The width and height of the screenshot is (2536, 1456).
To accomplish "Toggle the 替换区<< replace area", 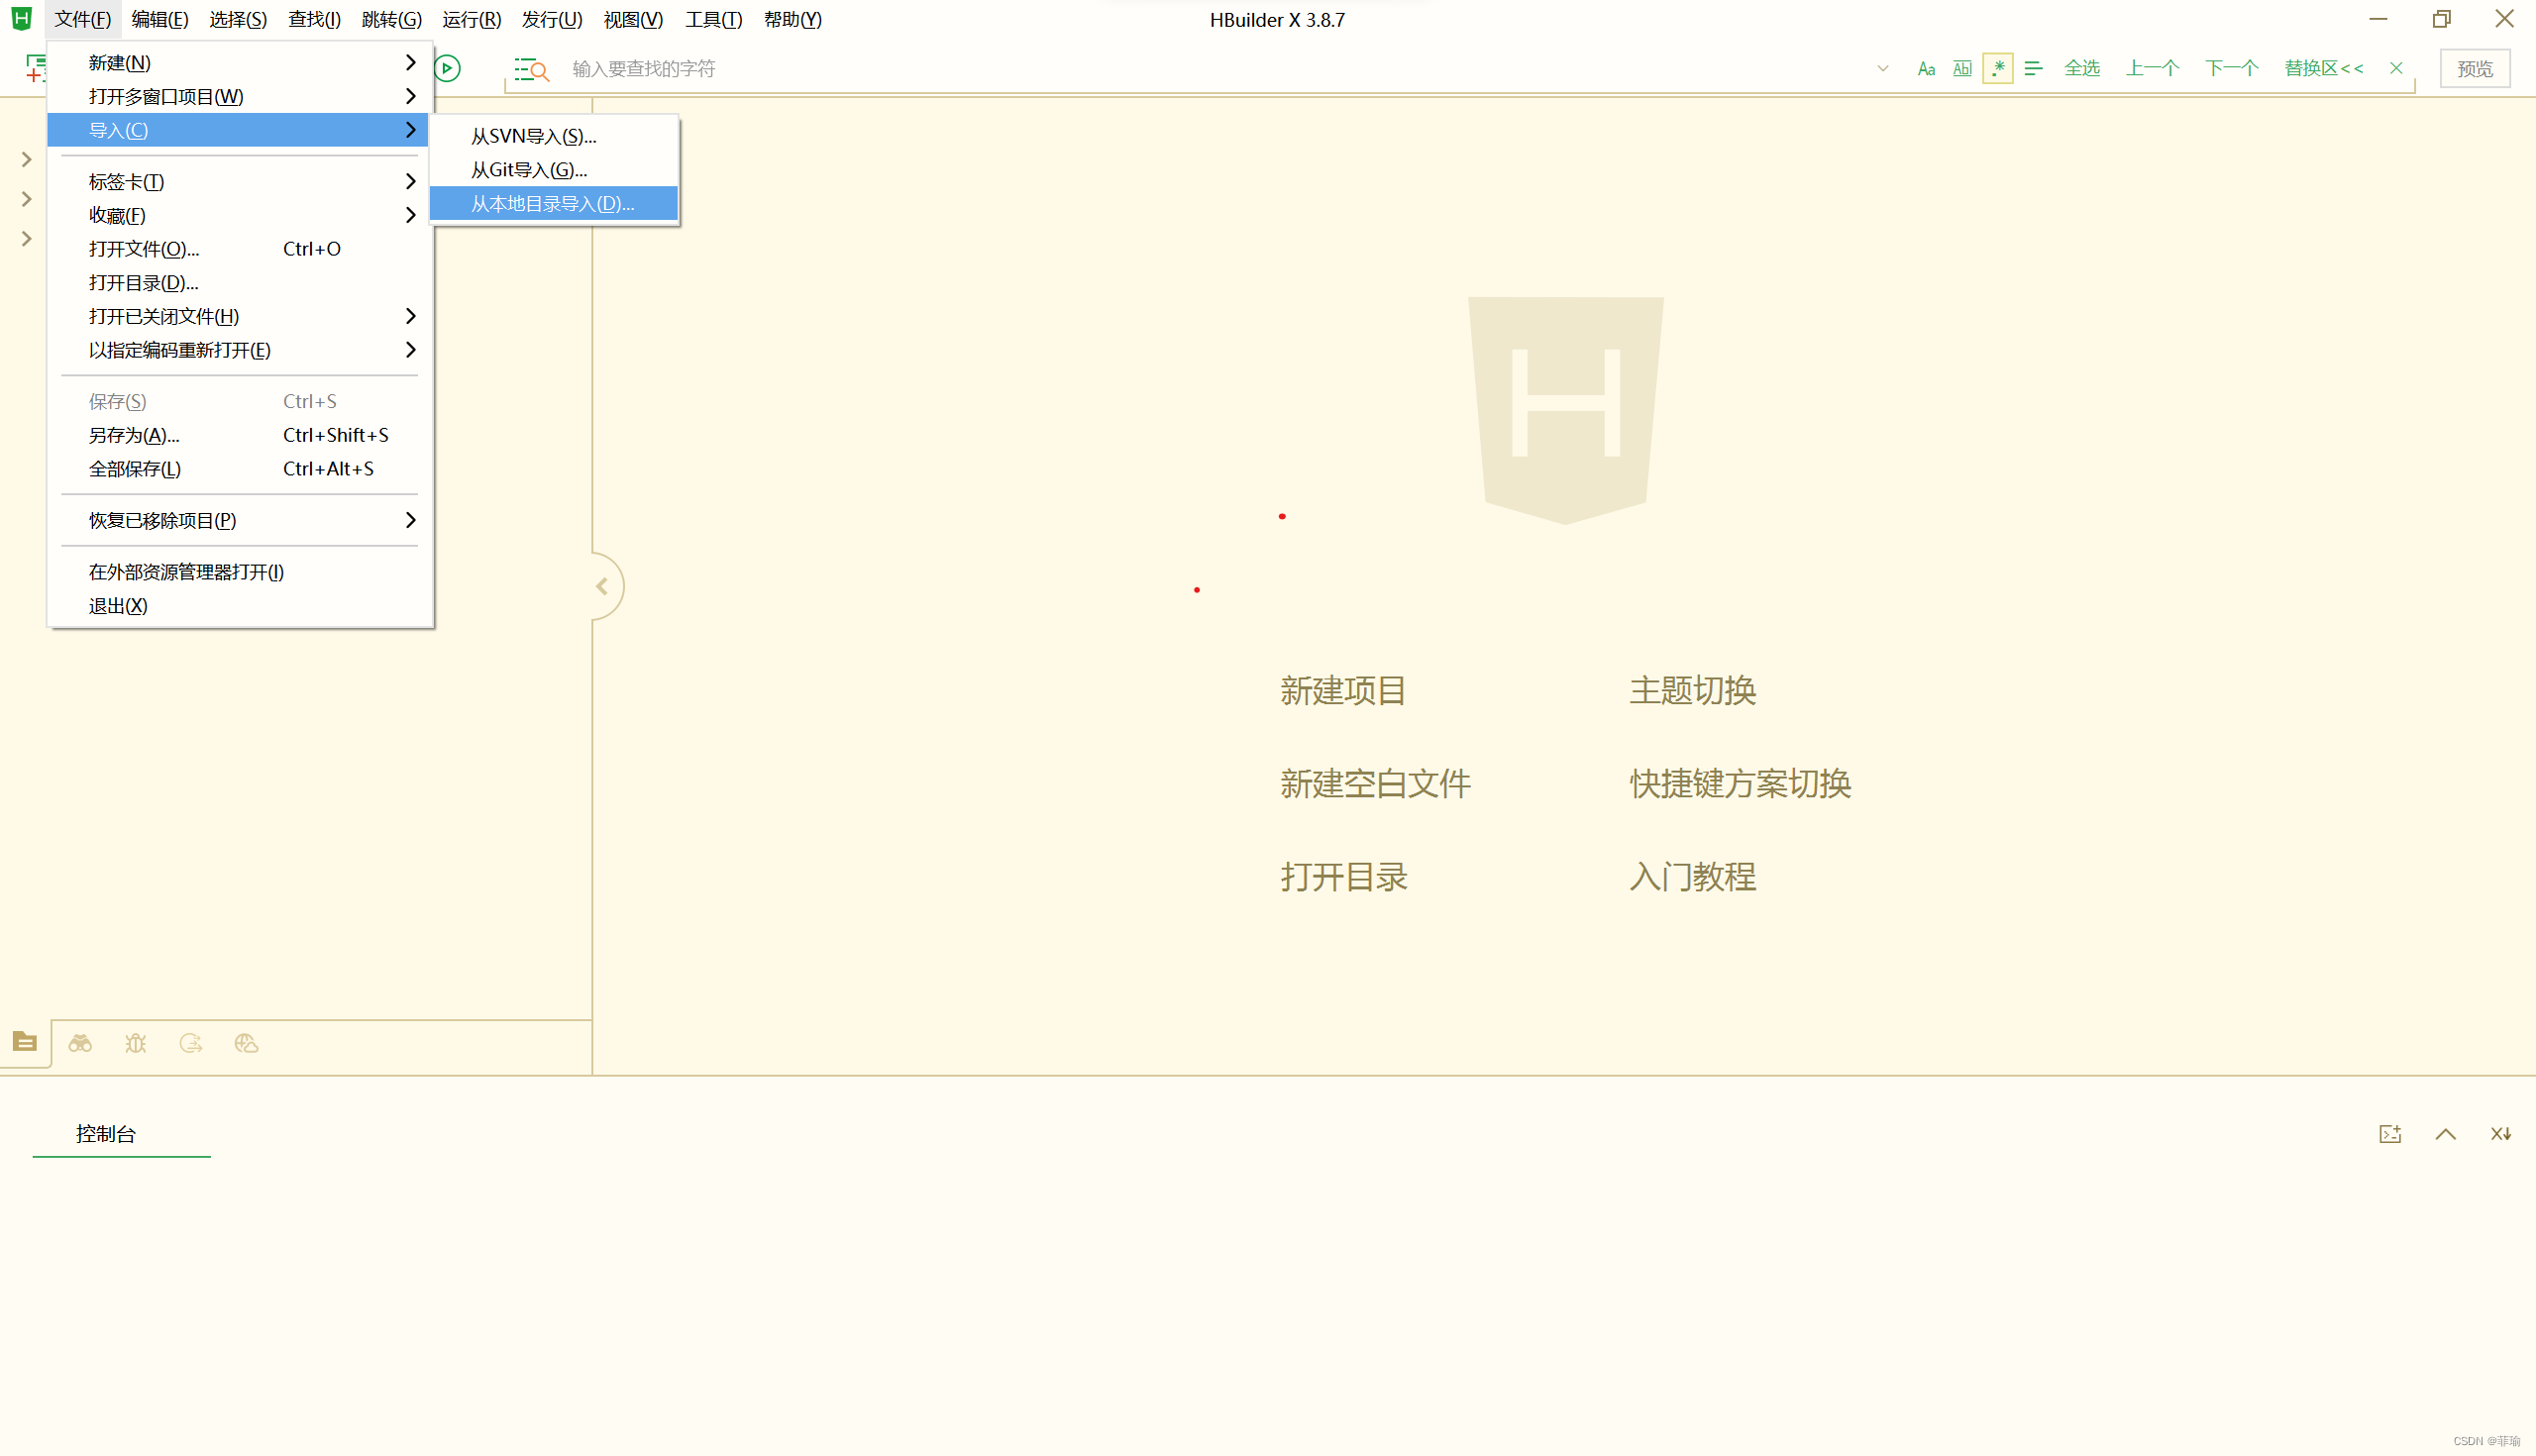I will point(2324,69).
